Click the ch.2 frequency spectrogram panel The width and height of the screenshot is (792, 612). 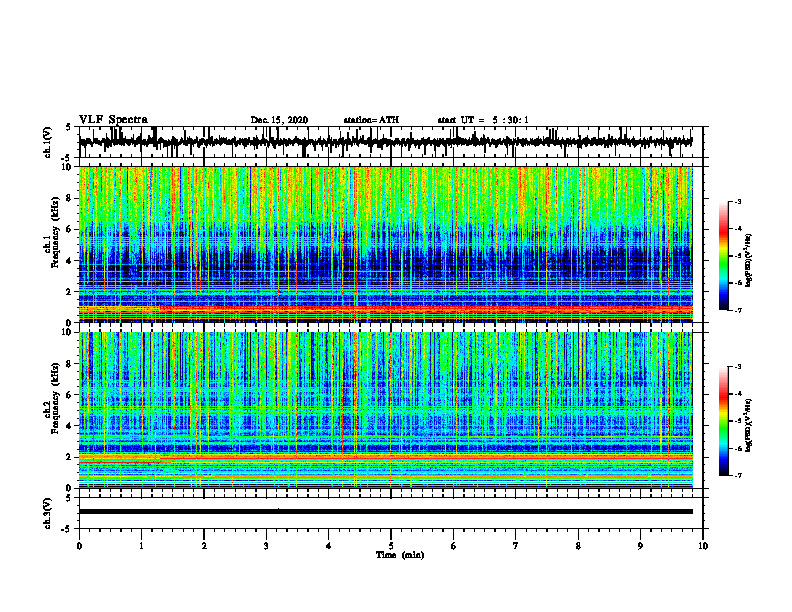[385, 410]
